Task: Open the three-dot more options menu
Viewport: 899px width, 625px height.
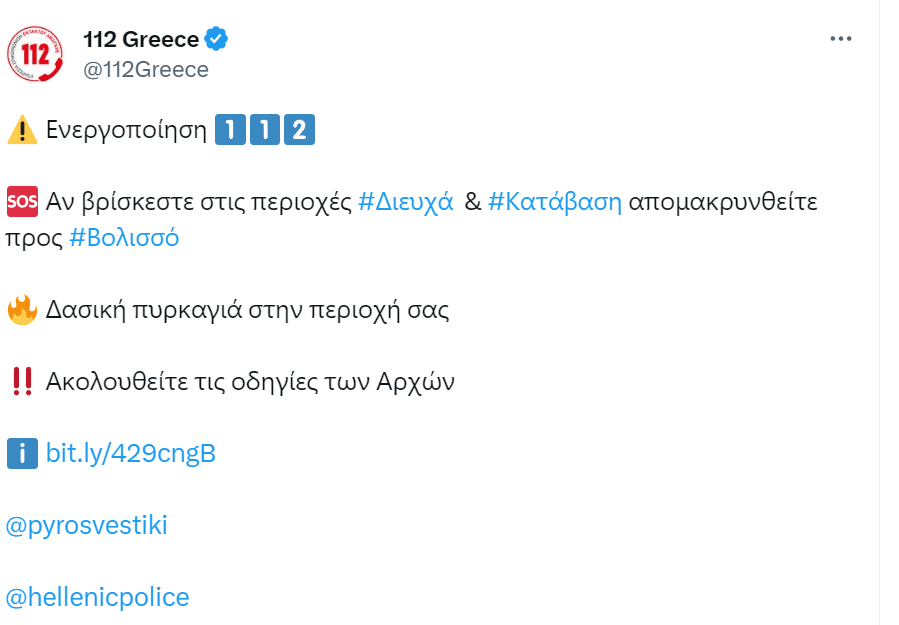Action: 841,39
